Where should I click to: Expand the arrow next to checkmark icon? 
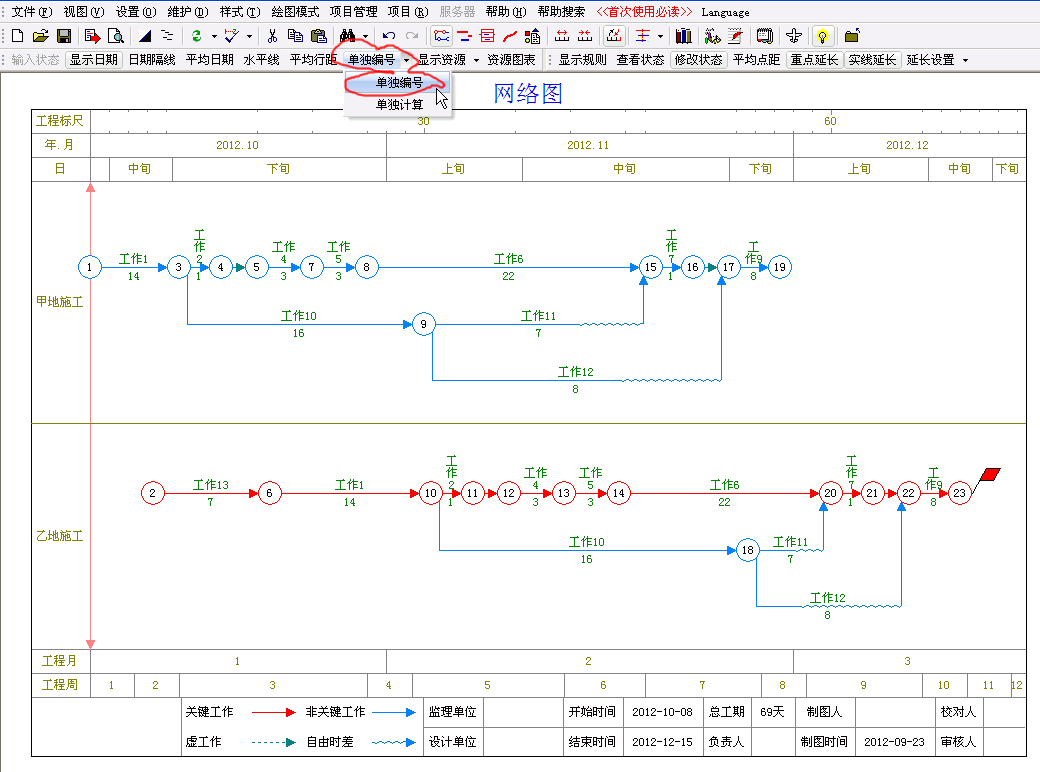pyautogui.click(x=249, y=36)
